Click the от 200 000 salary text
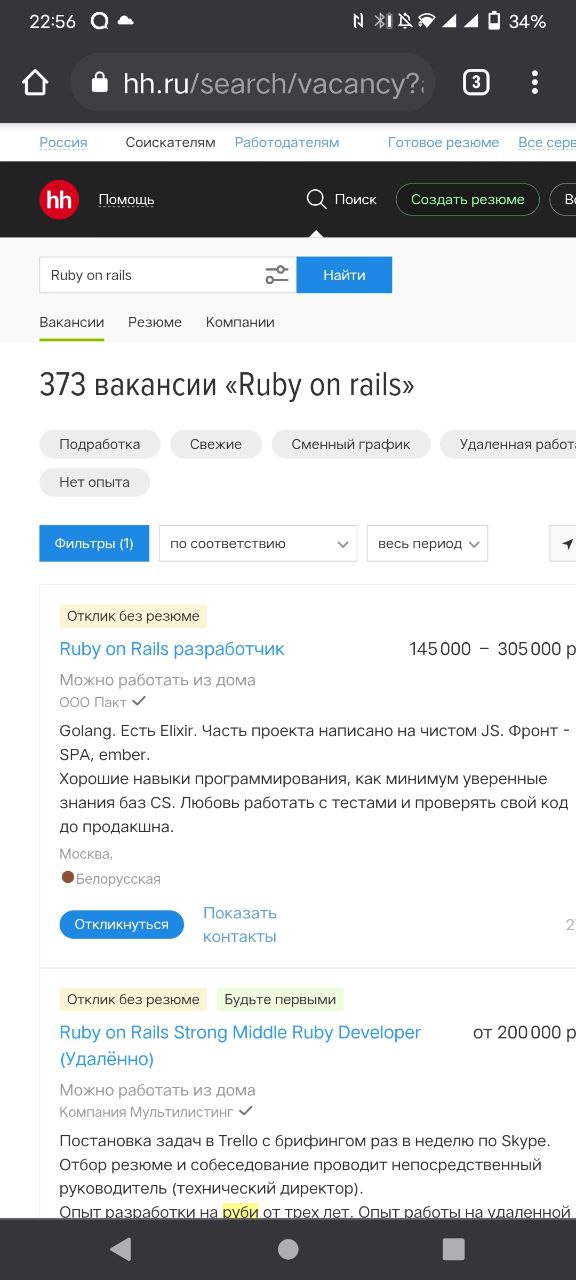Viewport: 576px width, 1280px height. click(524, 1032)
